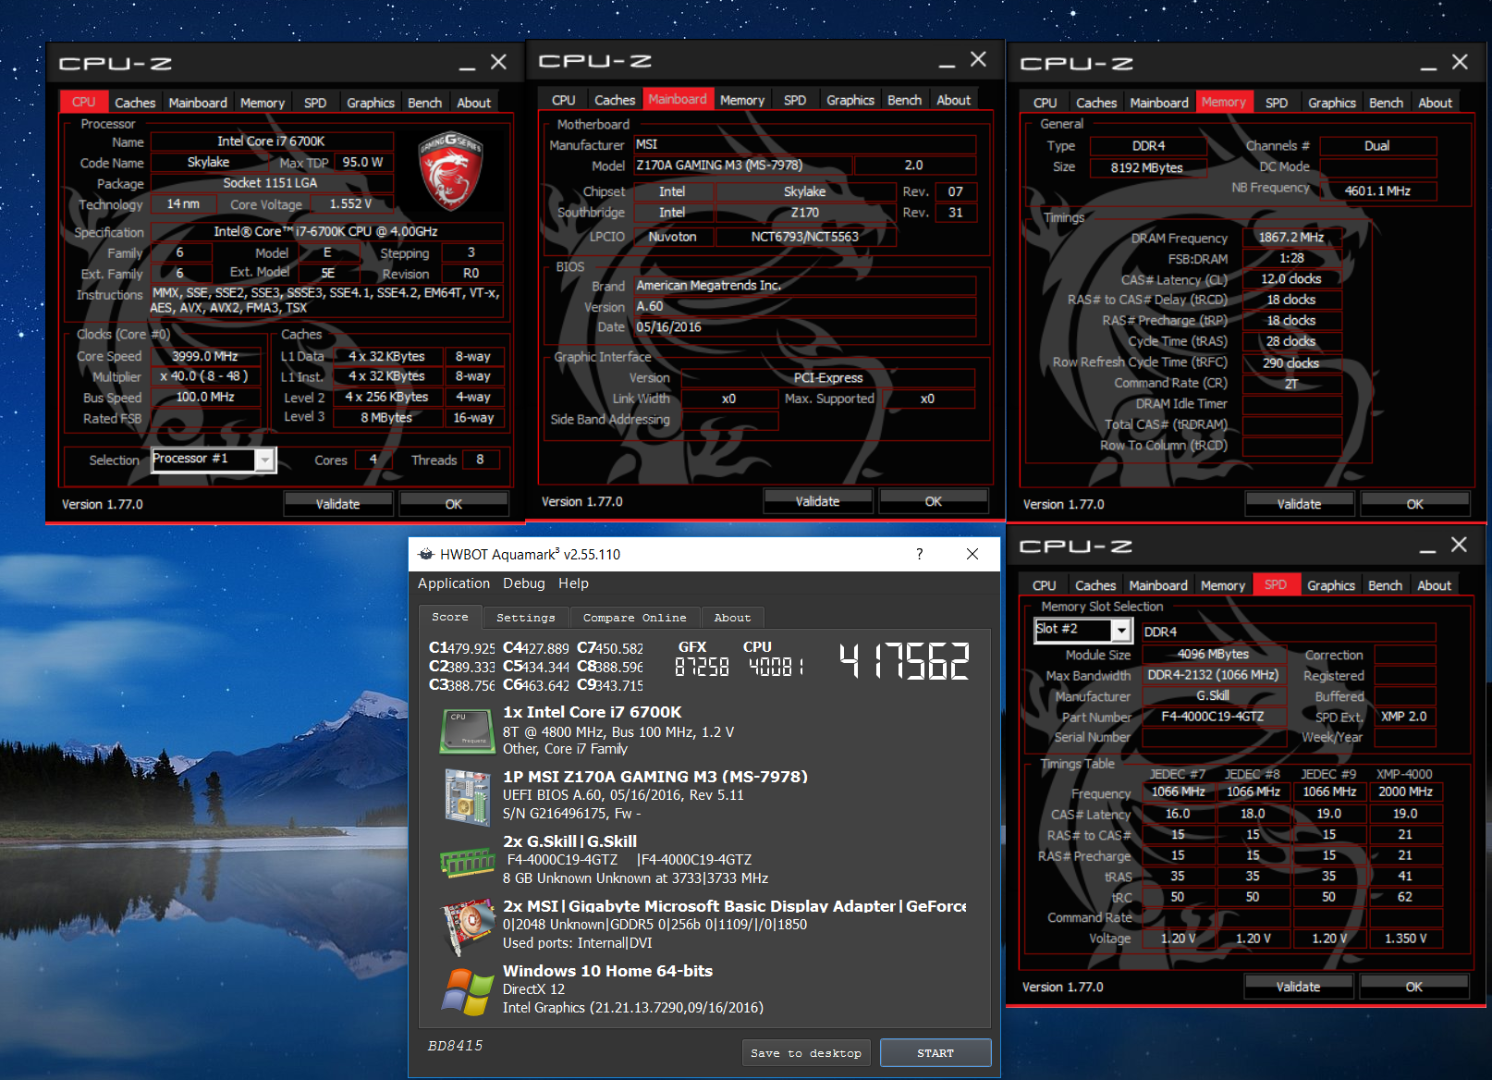Click START button in Aquamark
Screen dimensions: 1492x1080
pos(936,1053)
